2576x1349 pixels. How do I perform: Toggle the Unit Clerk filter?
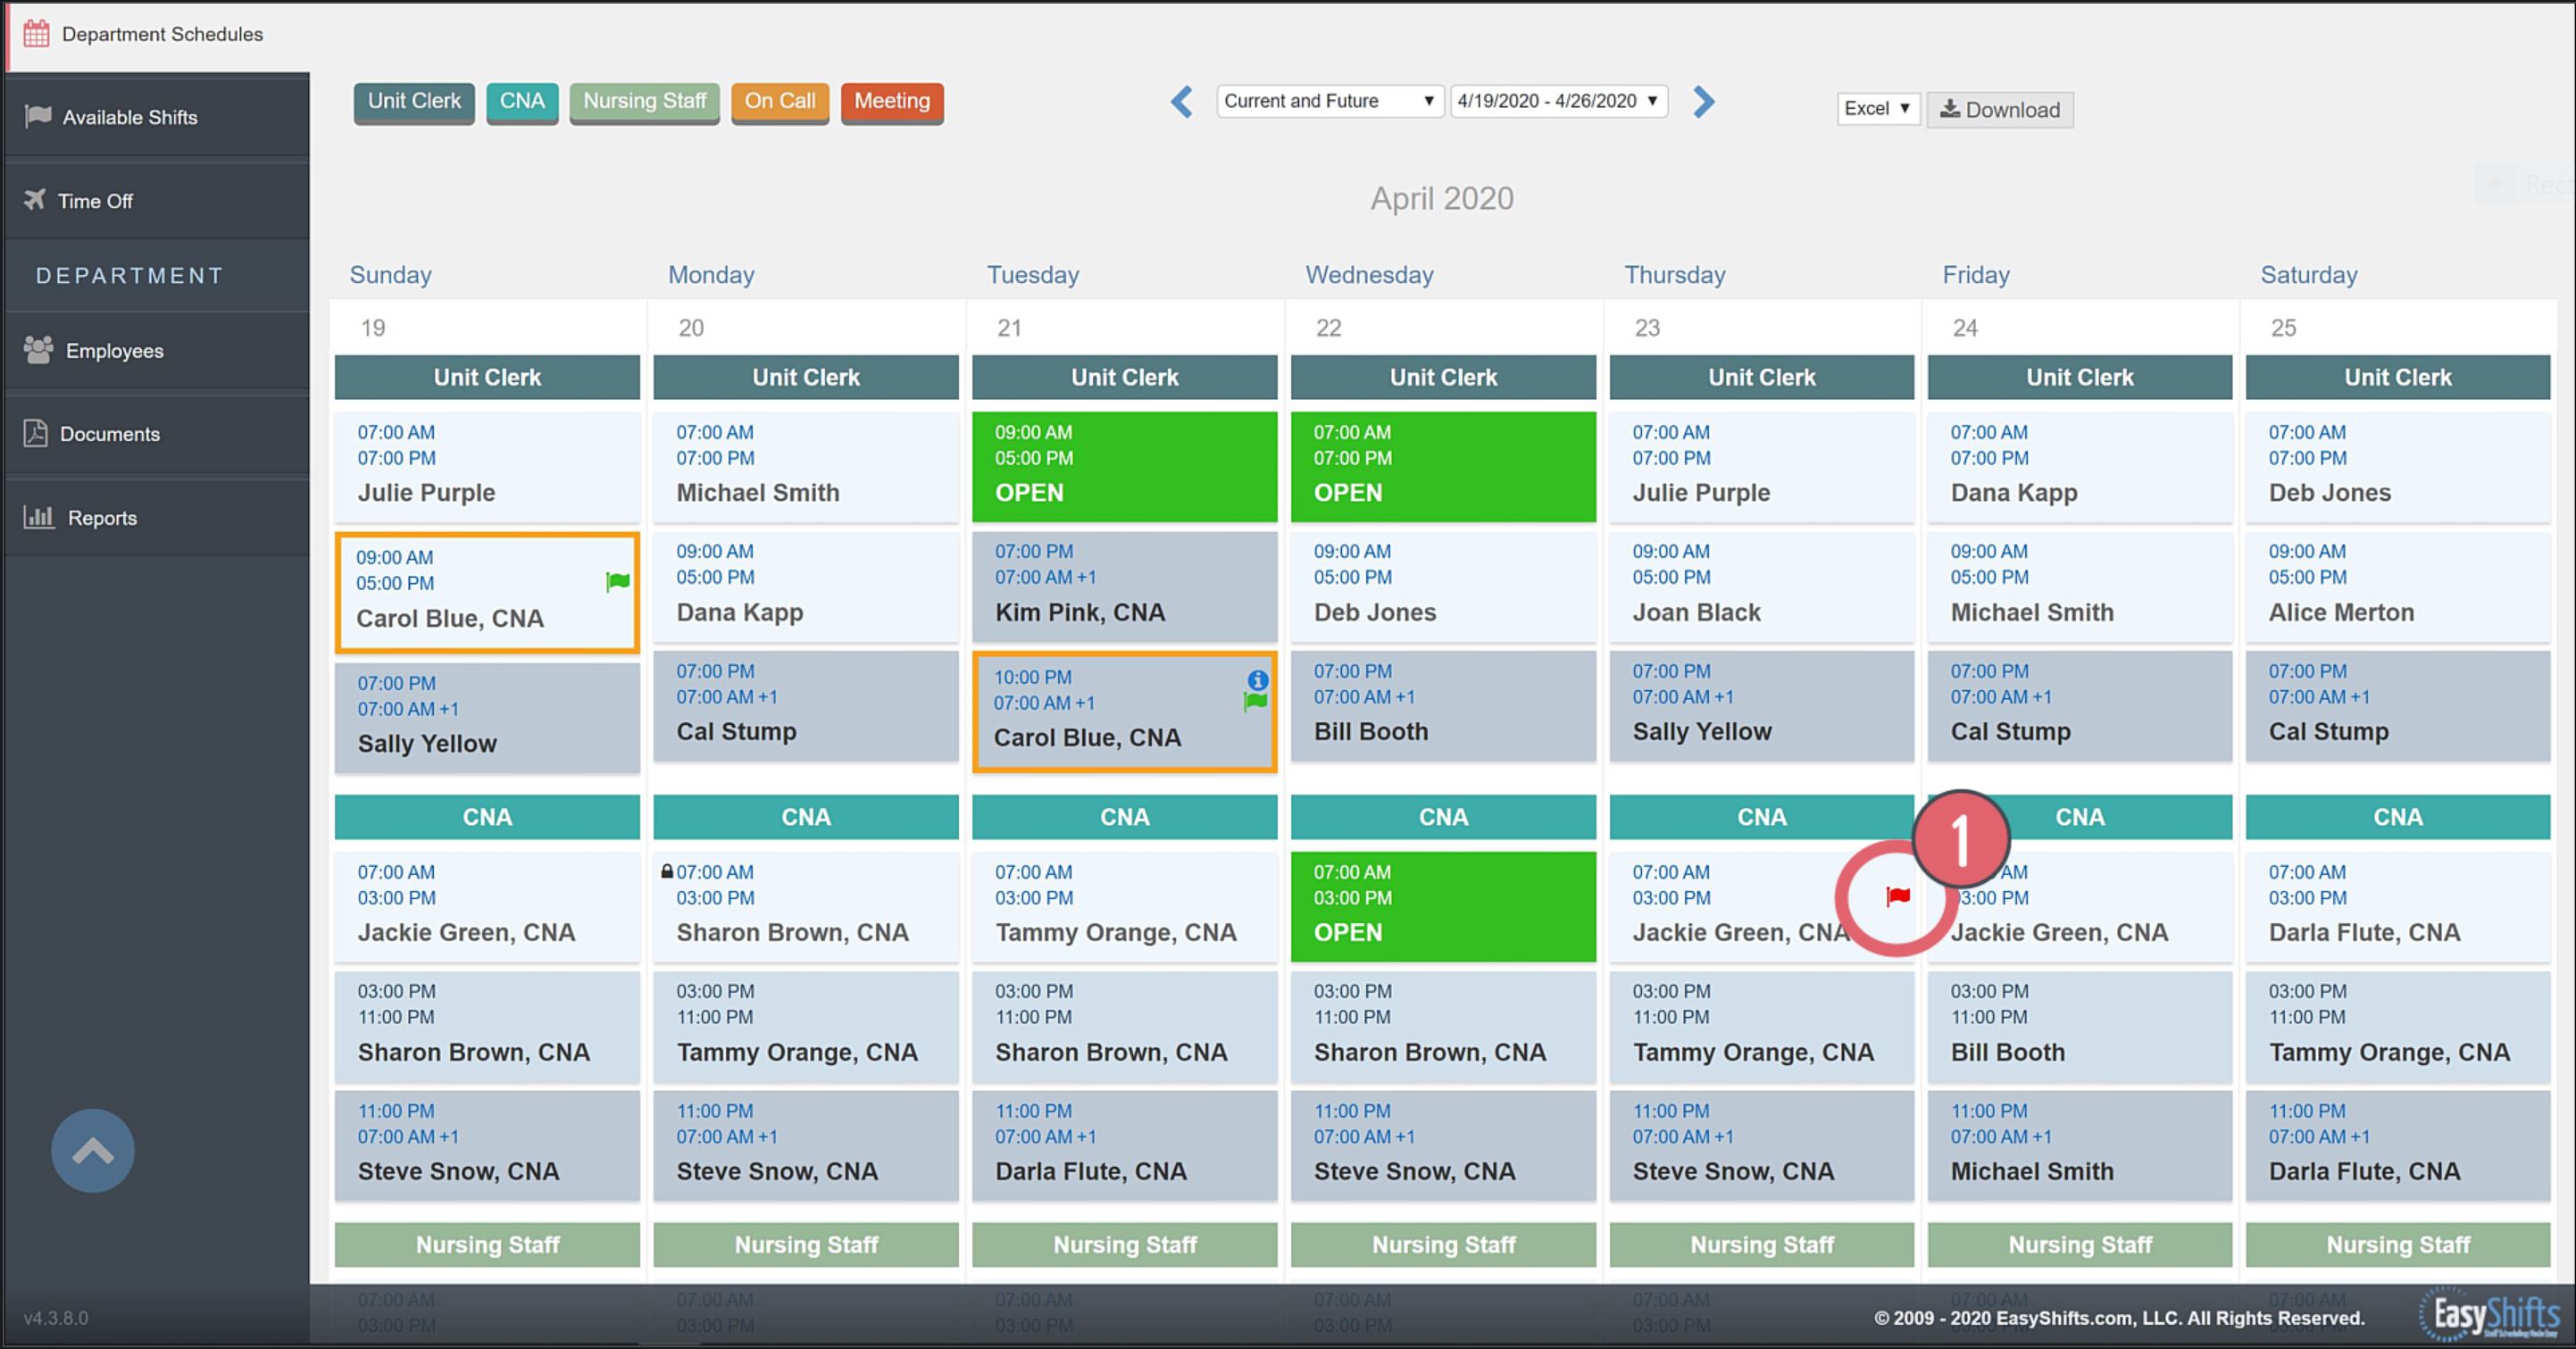[x=414, y=101]
